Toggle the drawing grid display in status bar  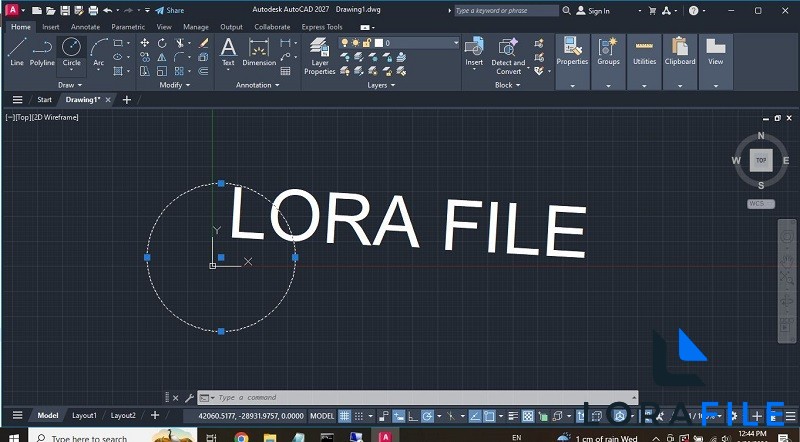pos(345,416)
